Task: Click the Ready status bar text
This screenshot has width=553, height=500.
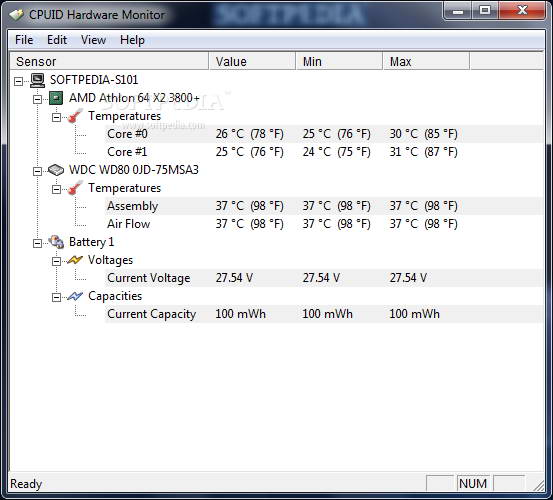Action: [26, 484]
